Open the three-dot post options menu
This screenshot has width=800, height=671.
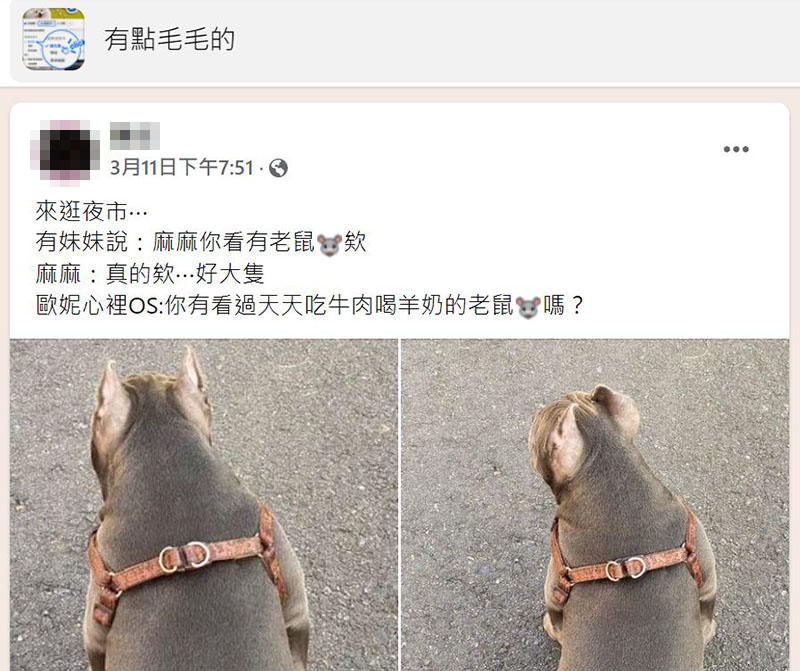point(736,149)
